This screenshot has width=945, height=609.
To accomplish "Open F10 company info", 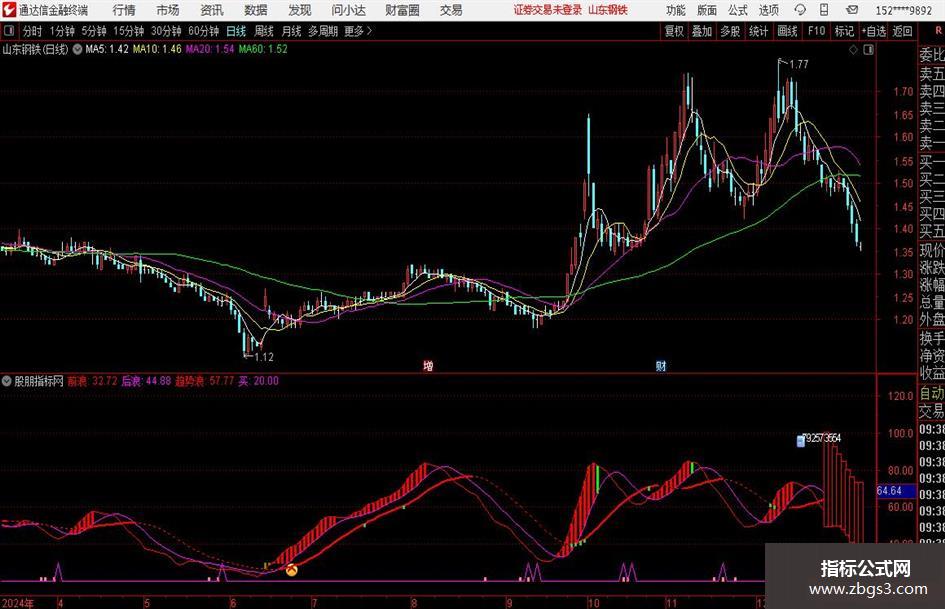I will pos(816,31).
